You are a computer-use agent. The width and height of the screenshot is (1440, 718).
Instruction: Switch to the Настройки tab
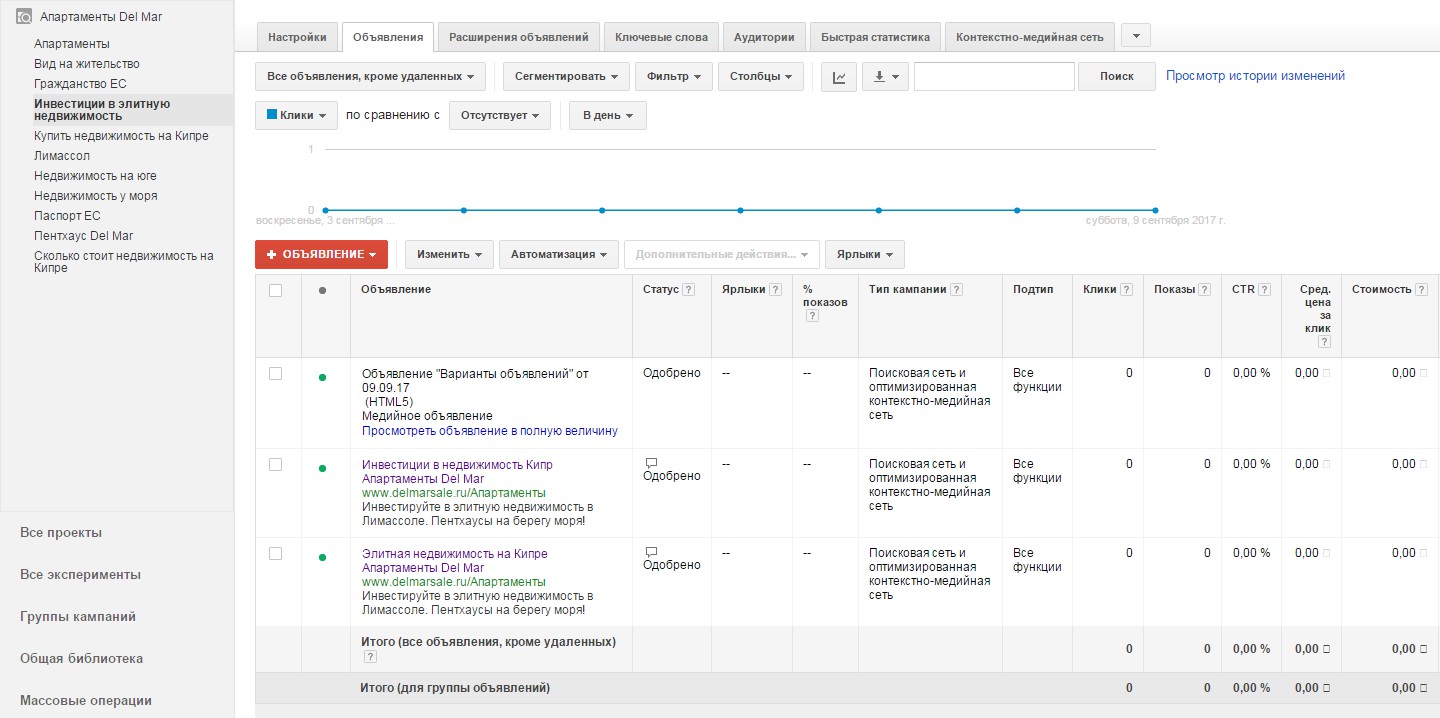point(297,37)
